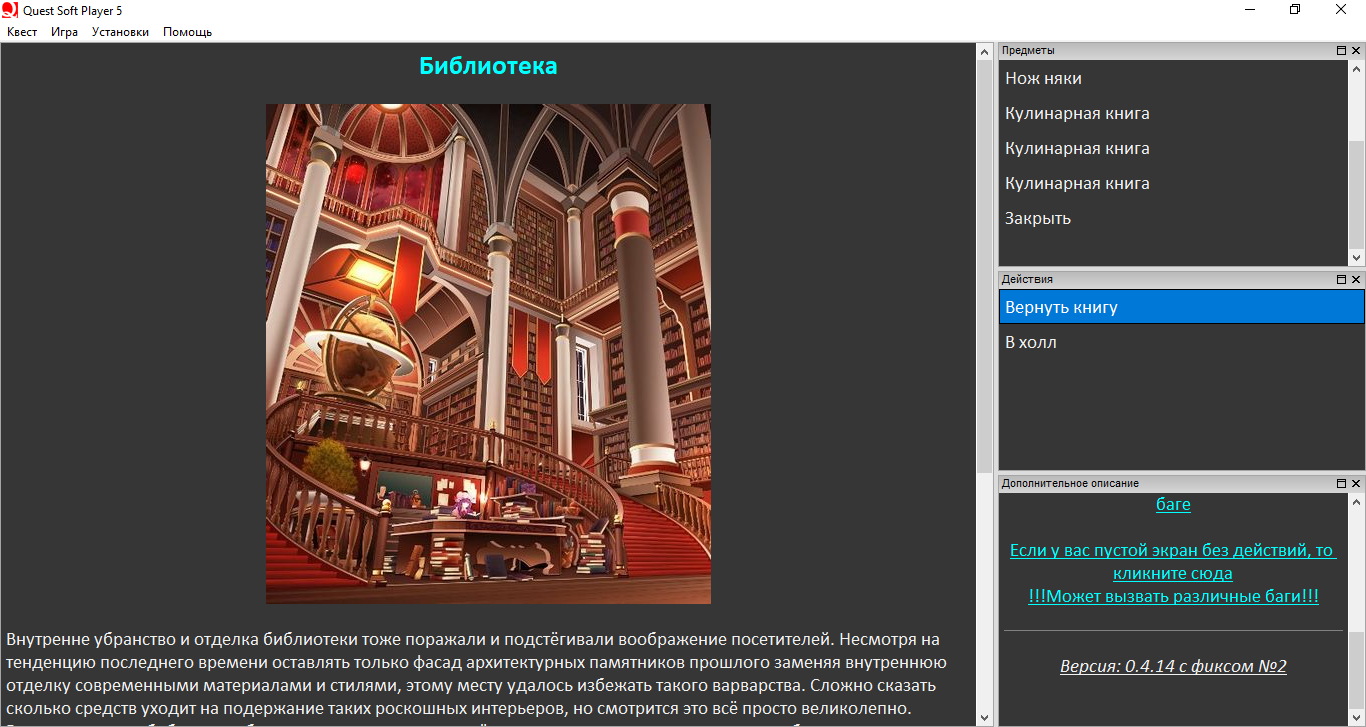The width and height of the screenshot is (1366, 727).
Task: Float the Дополнительное описание panel
Action: click(1341, 484)
